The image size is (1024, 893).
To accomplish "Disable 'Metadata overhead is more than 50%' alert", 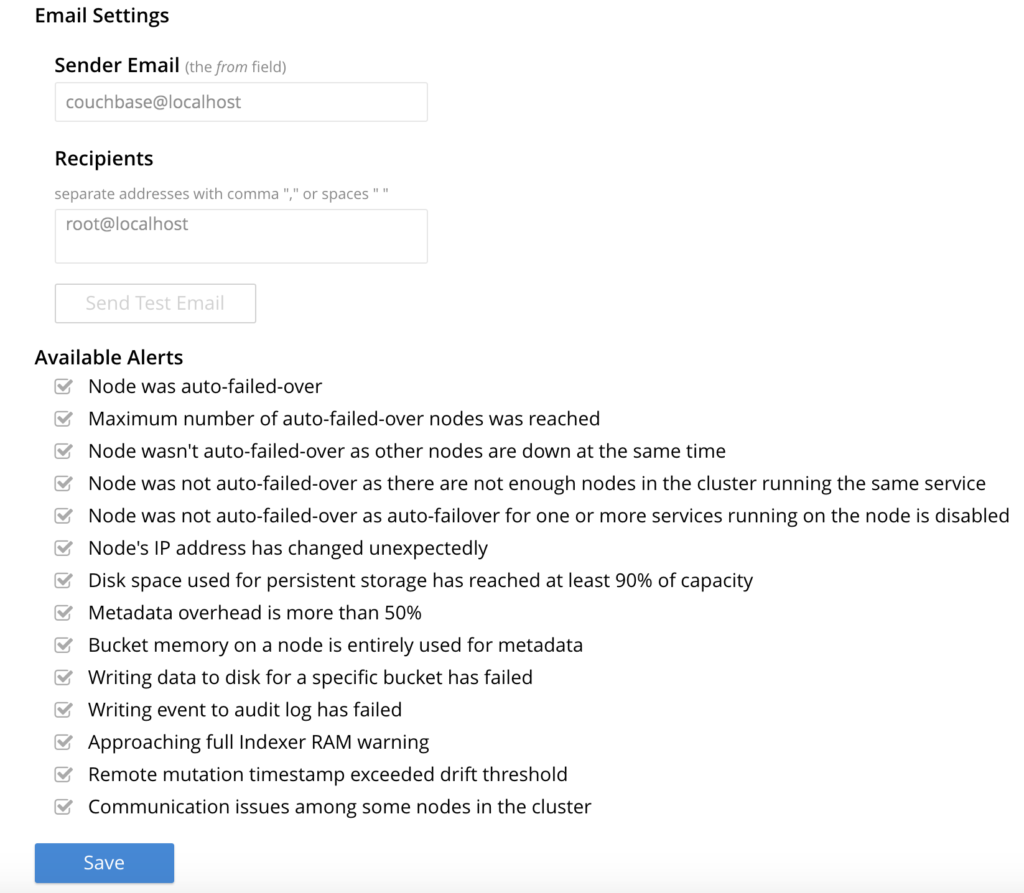I will pos(63,612).
